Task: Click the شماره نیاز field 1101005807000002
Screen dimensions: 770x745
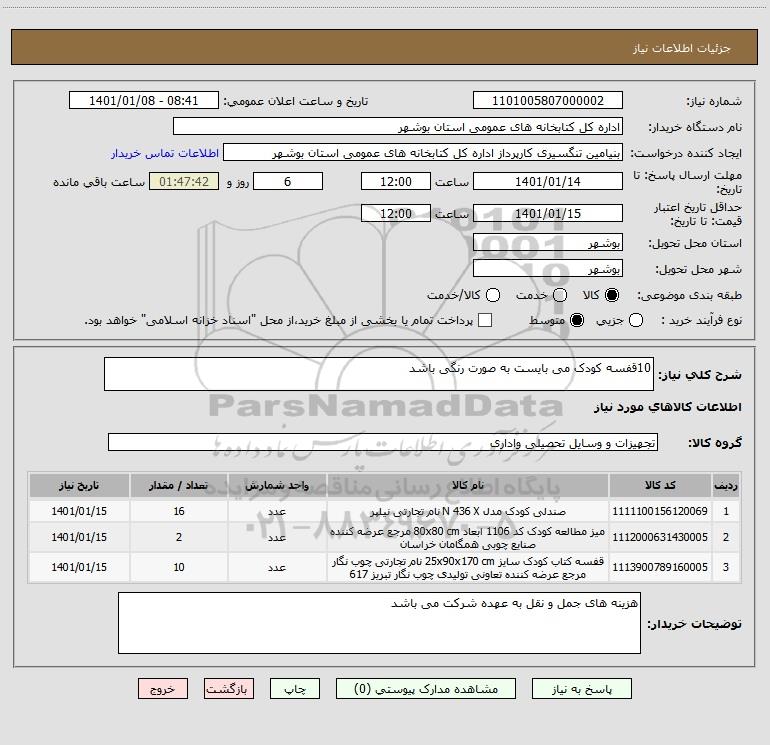Action: [548, 101]
